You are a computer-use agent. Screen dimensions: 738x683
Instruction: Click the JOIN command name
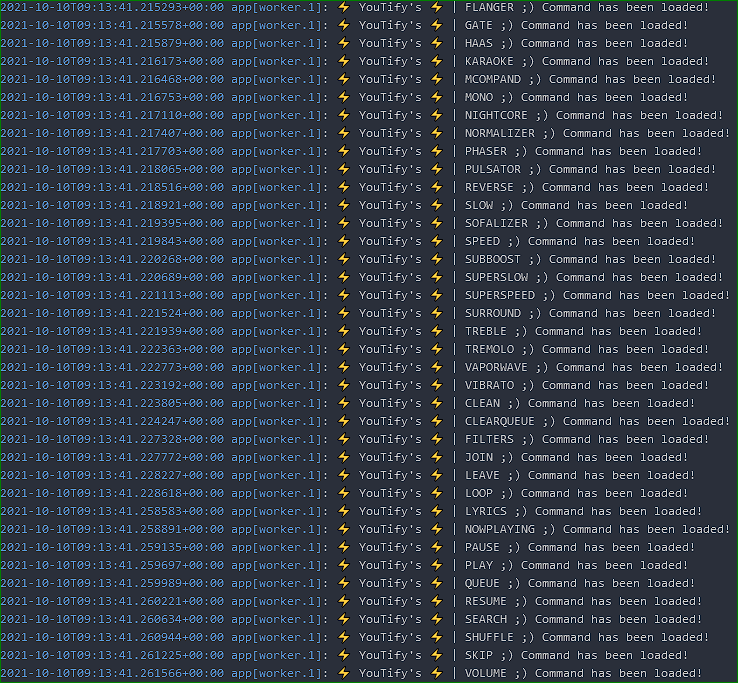coord(479,457)
